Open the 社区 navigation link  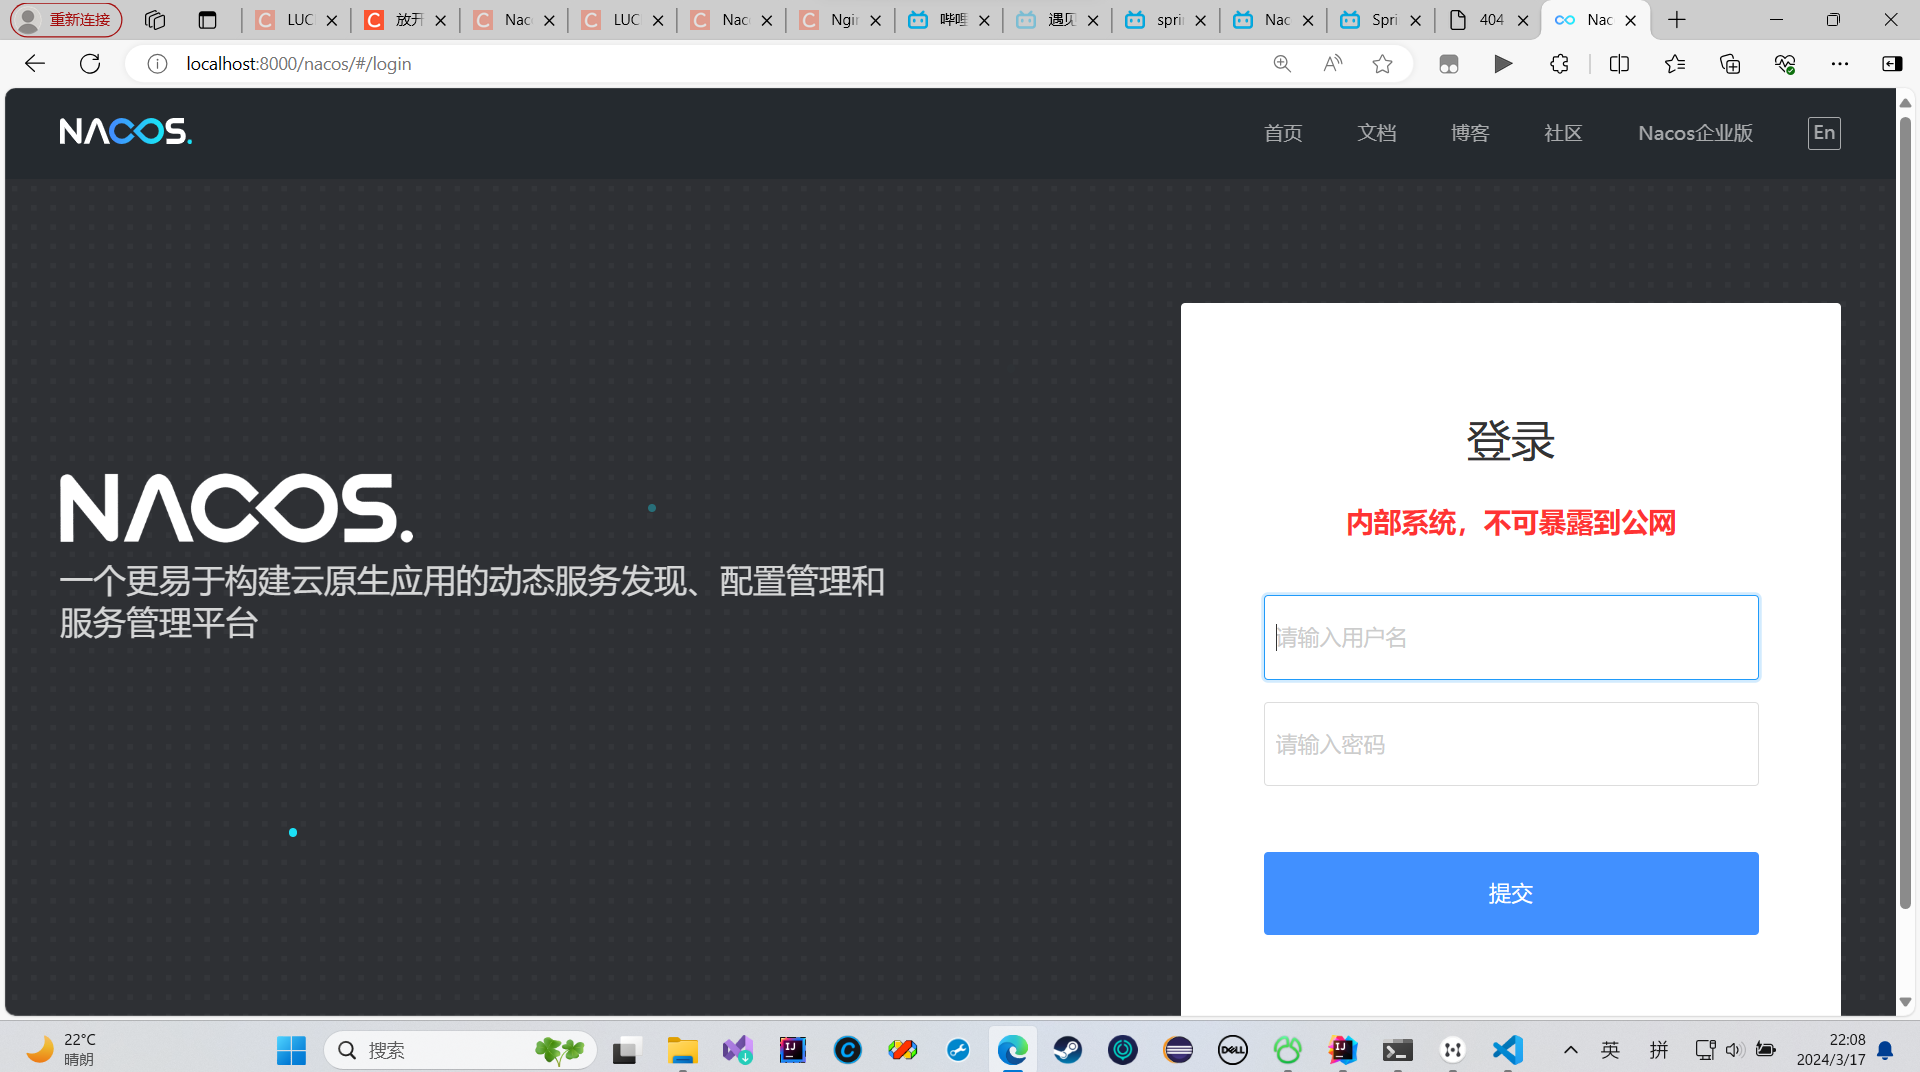click(1563, 133)
